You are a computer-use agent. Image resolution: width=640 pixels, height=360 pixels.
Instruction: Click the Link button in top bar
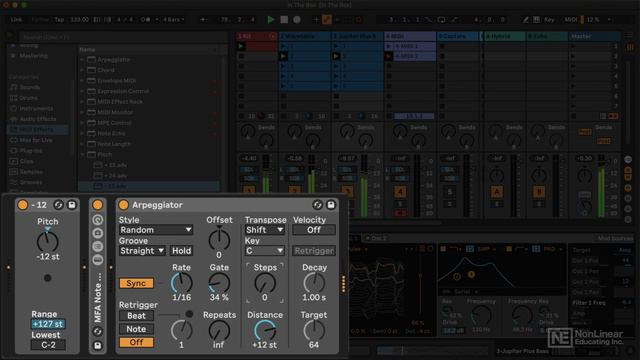pyautogui.click(x=16, y=19)
